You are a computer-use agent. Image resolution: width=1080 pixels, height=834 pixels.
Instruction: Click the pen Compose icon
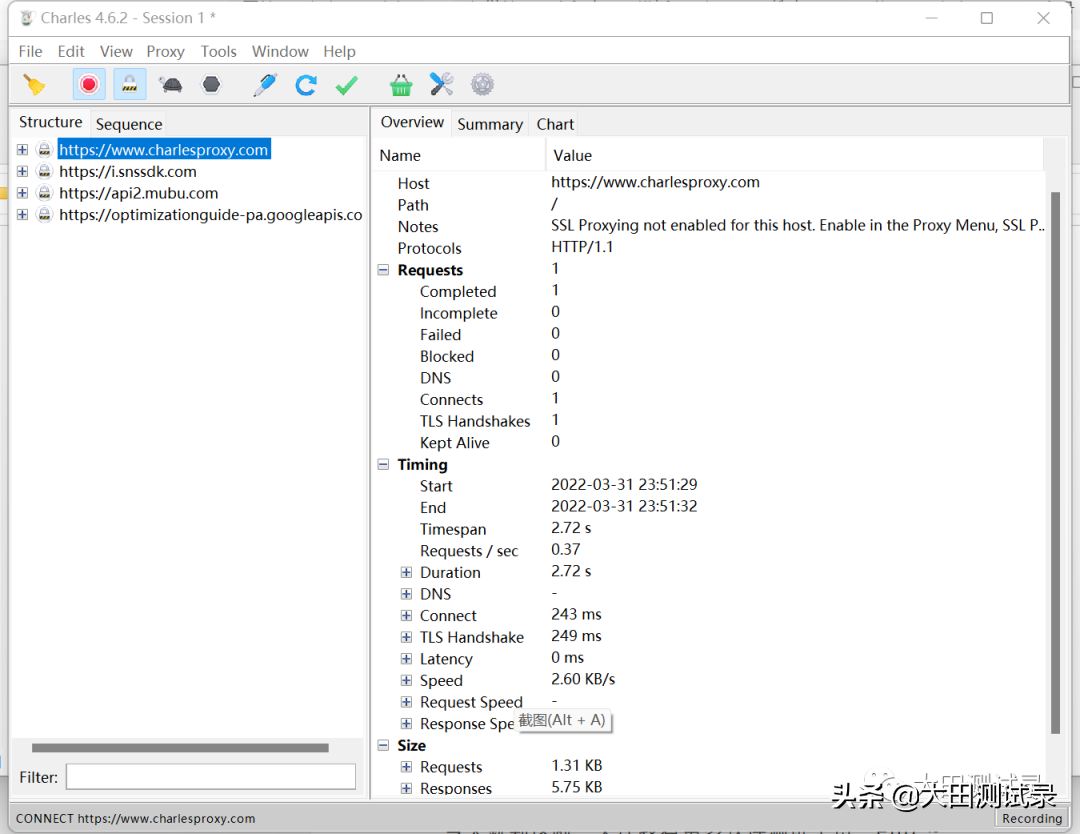264,85
